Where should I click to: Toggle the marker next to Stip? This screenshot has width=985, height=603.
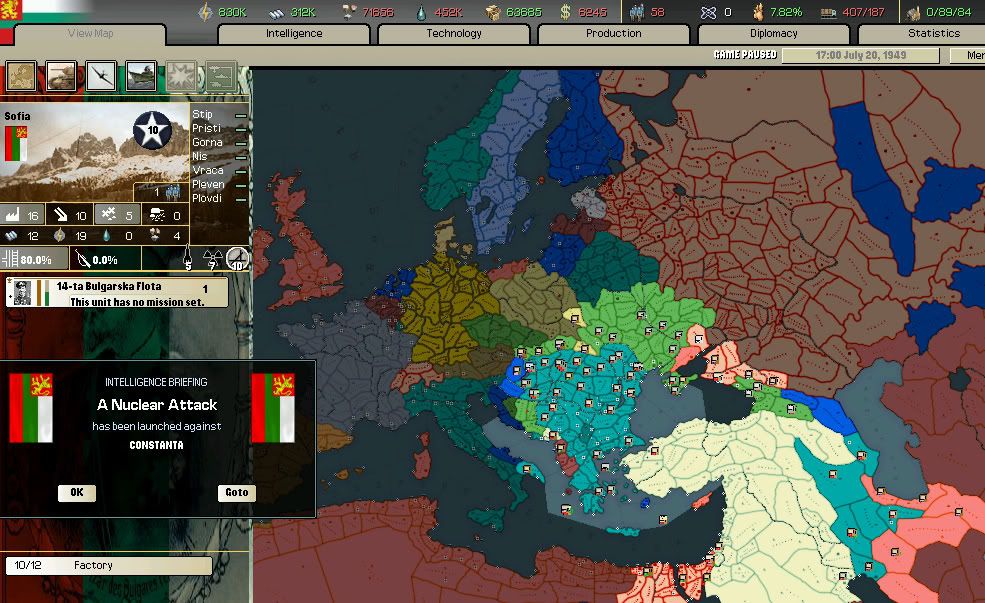click(x=238, y=114)
